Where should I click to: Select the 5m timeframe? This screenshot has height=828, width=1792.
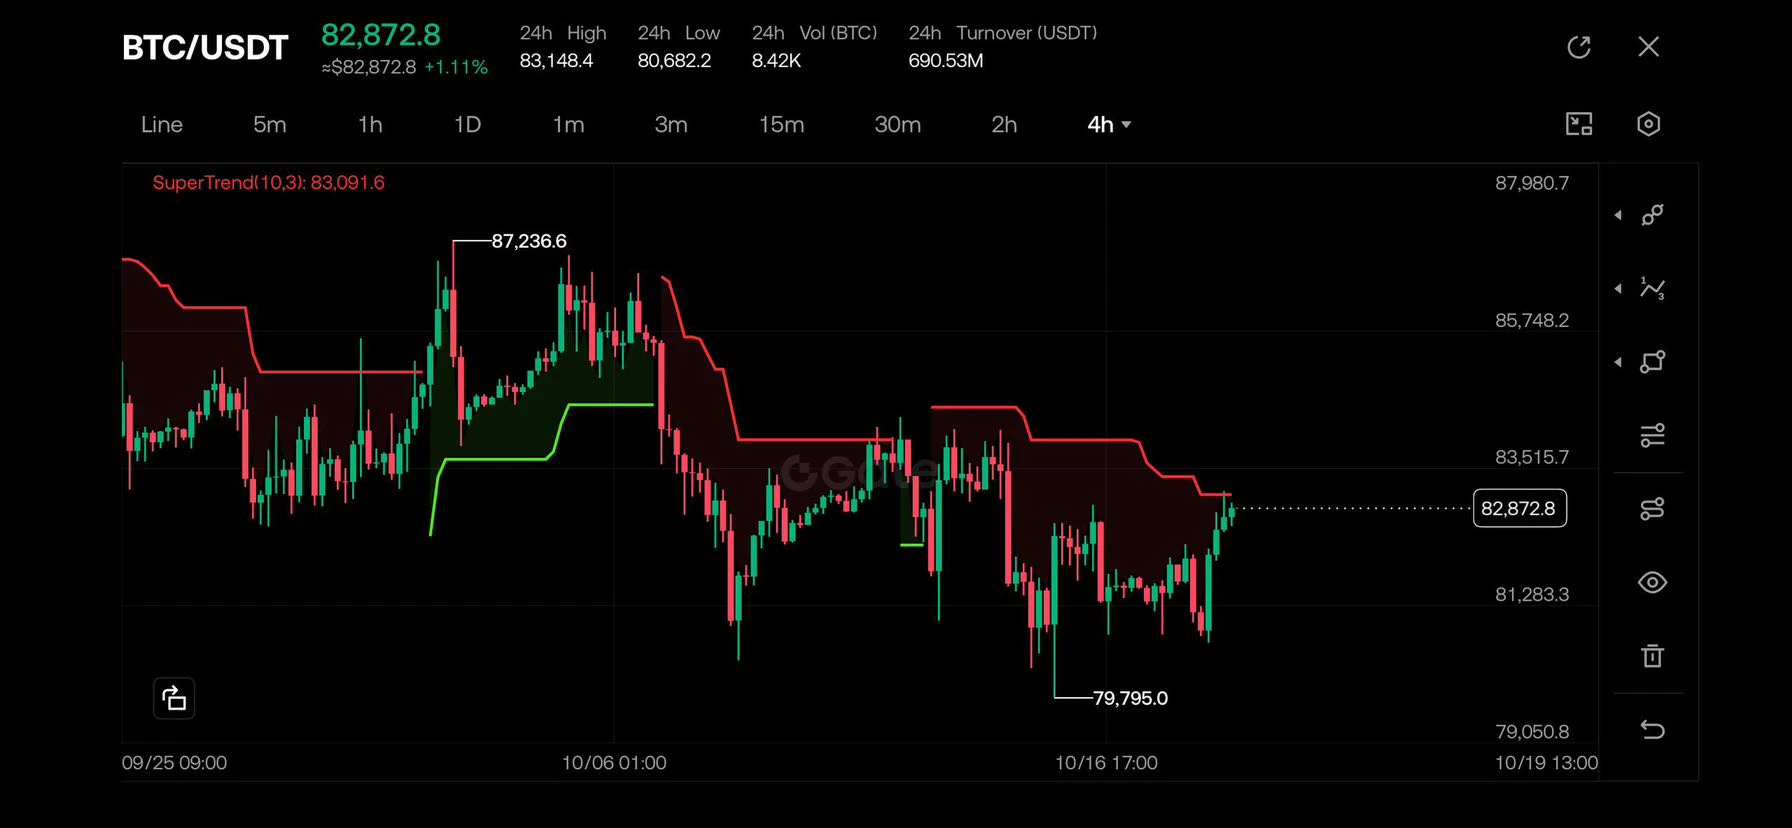tap(270, 124)
